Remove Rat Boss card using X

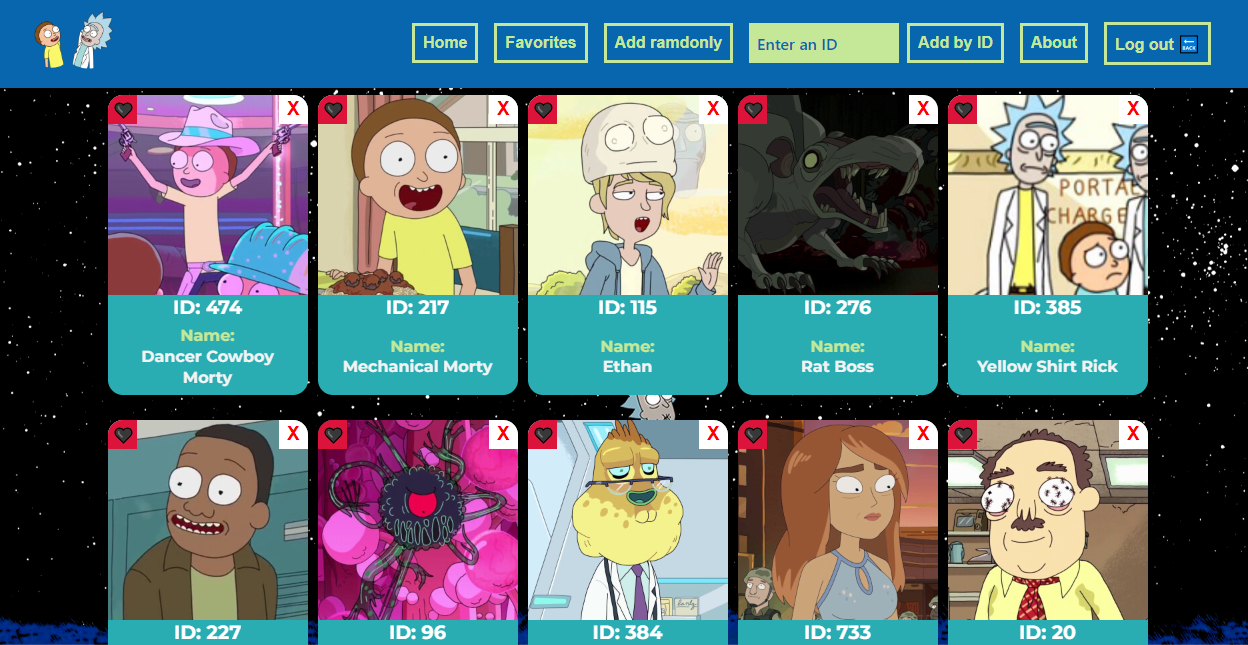pyautogui.click(x=923, y=109)
